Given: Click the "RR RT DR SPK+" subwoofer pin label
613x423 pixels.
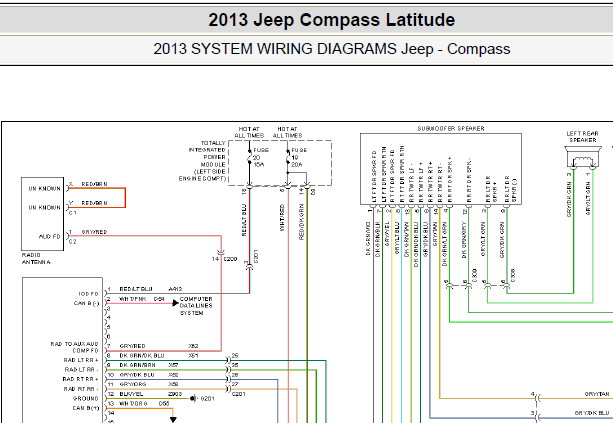Looking at the screenshot, I should tap(450, 180).
